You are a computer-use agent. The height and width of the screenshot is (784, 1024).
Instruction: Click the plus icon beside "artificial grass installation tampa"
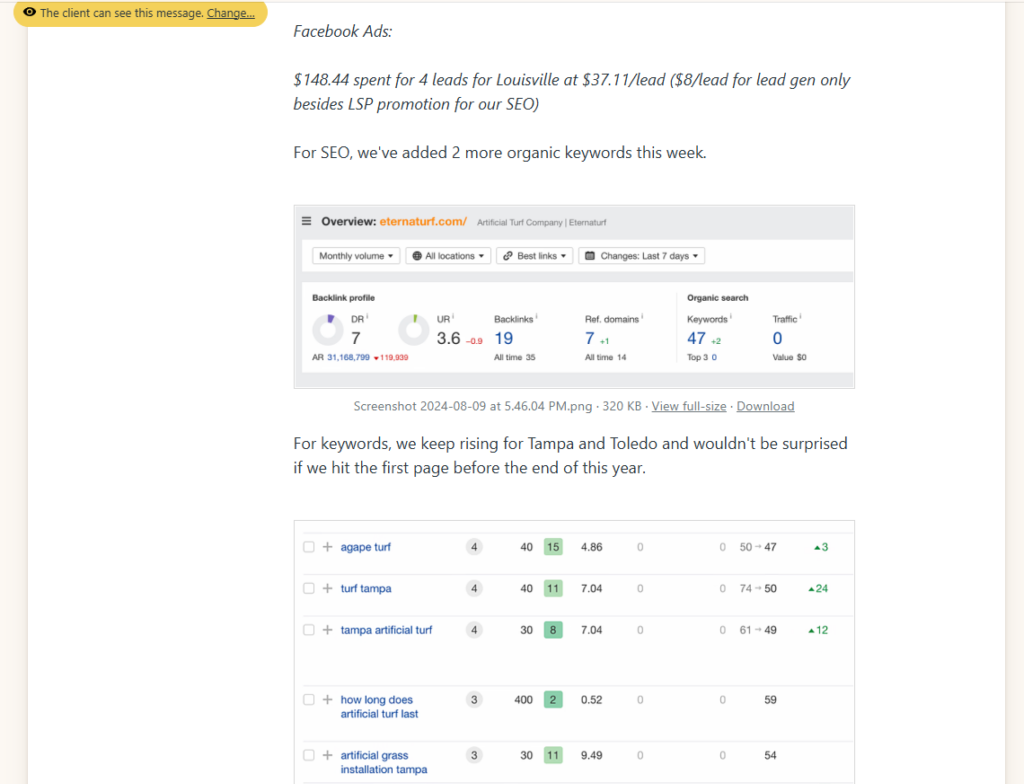(327, 756)
